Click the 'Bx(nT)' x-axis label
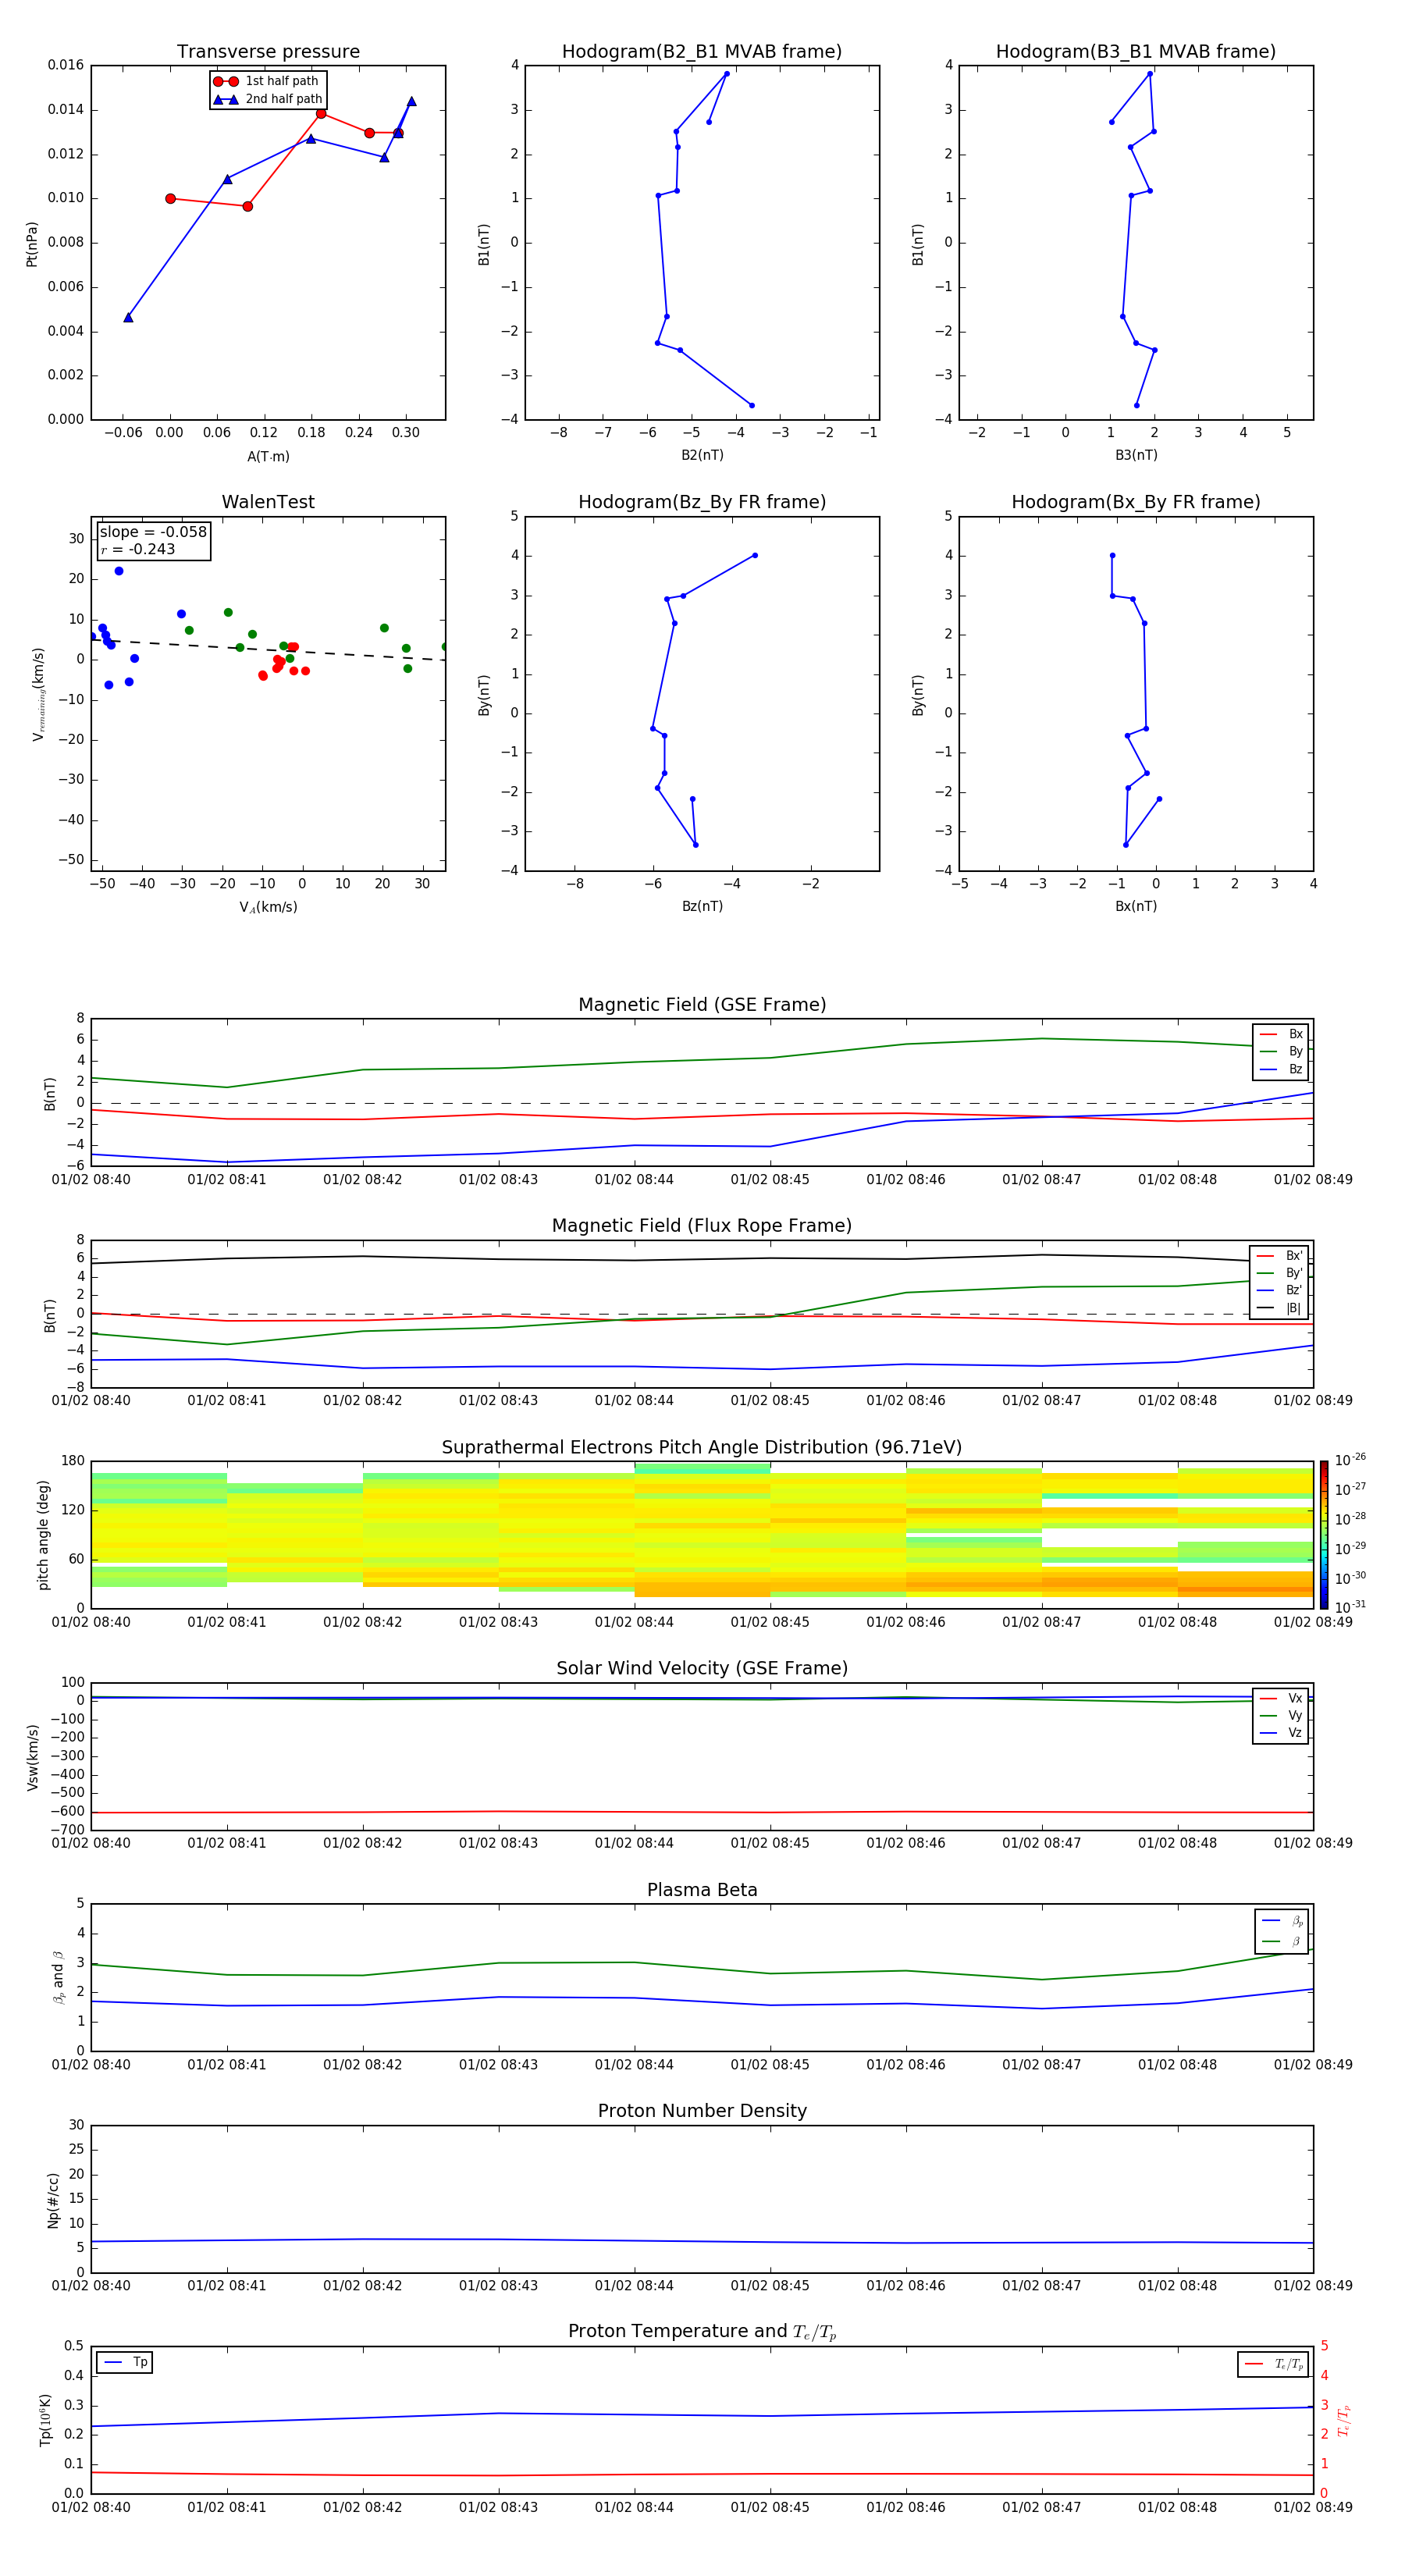This screenshot has height=2576, width=1405. 1136,907
